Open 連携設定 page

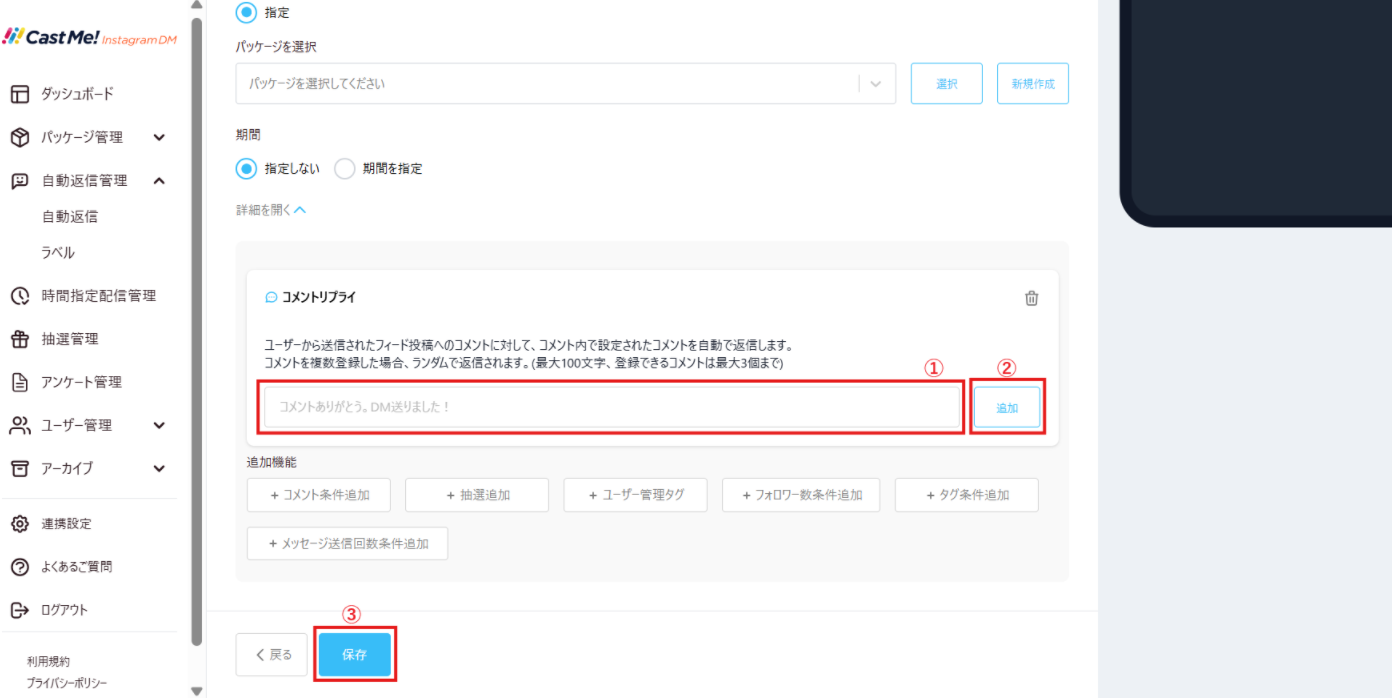click(x=66, y=524)
